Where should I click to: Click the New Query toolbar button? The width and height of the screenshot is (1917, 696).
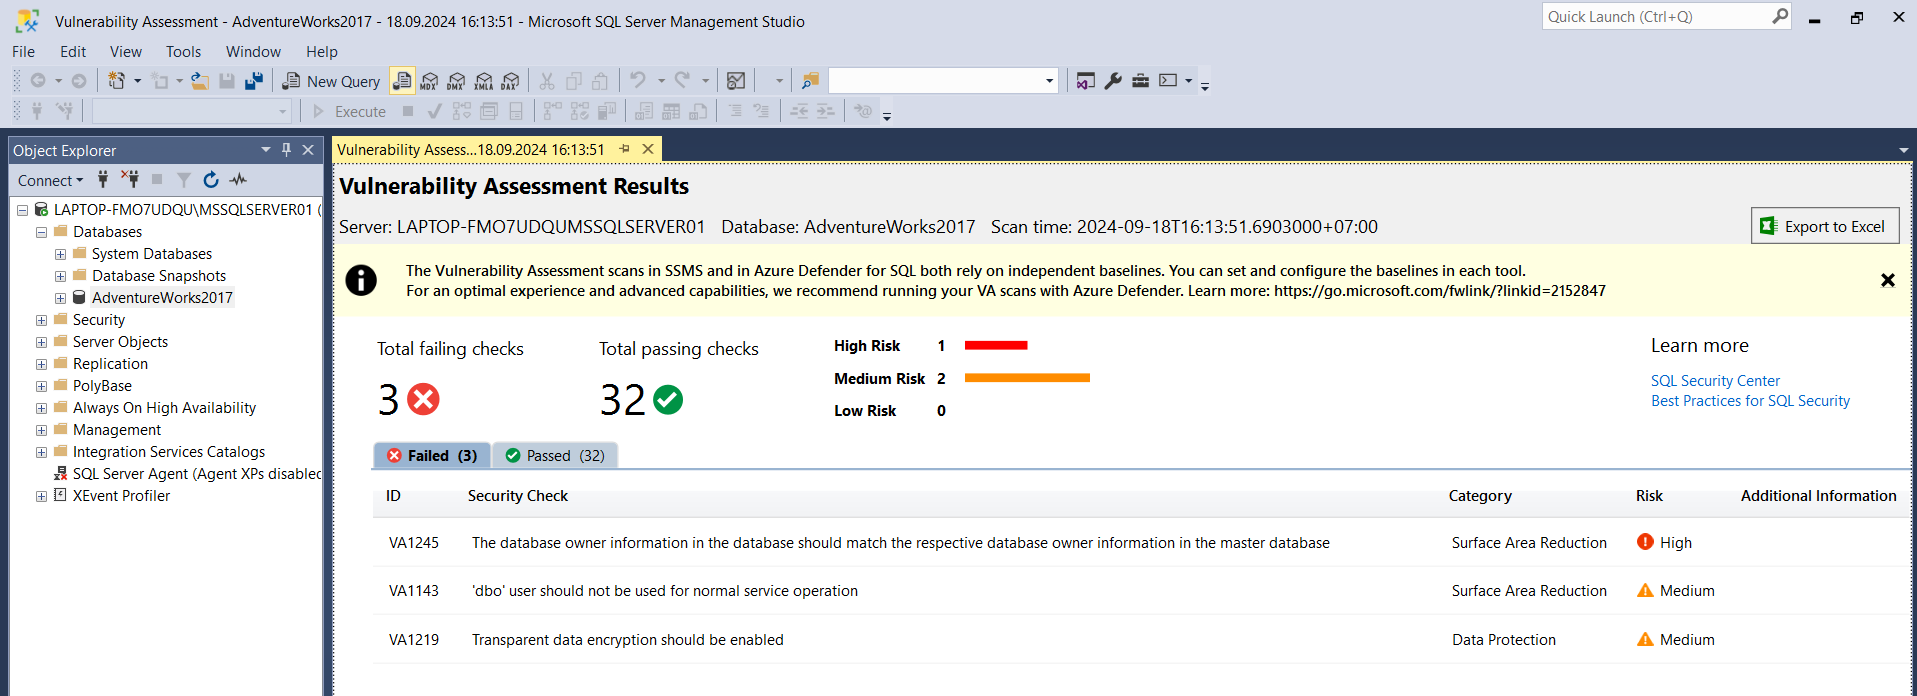click(x=331, y=81)
